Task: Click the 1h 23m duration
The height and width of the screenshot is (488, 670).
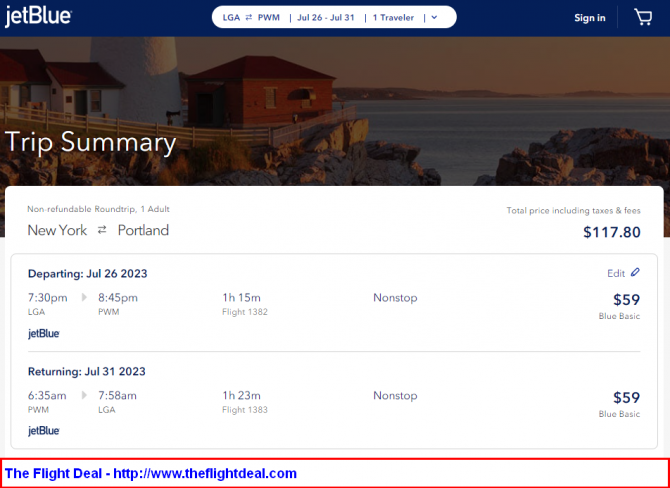Action: [241, 395]
